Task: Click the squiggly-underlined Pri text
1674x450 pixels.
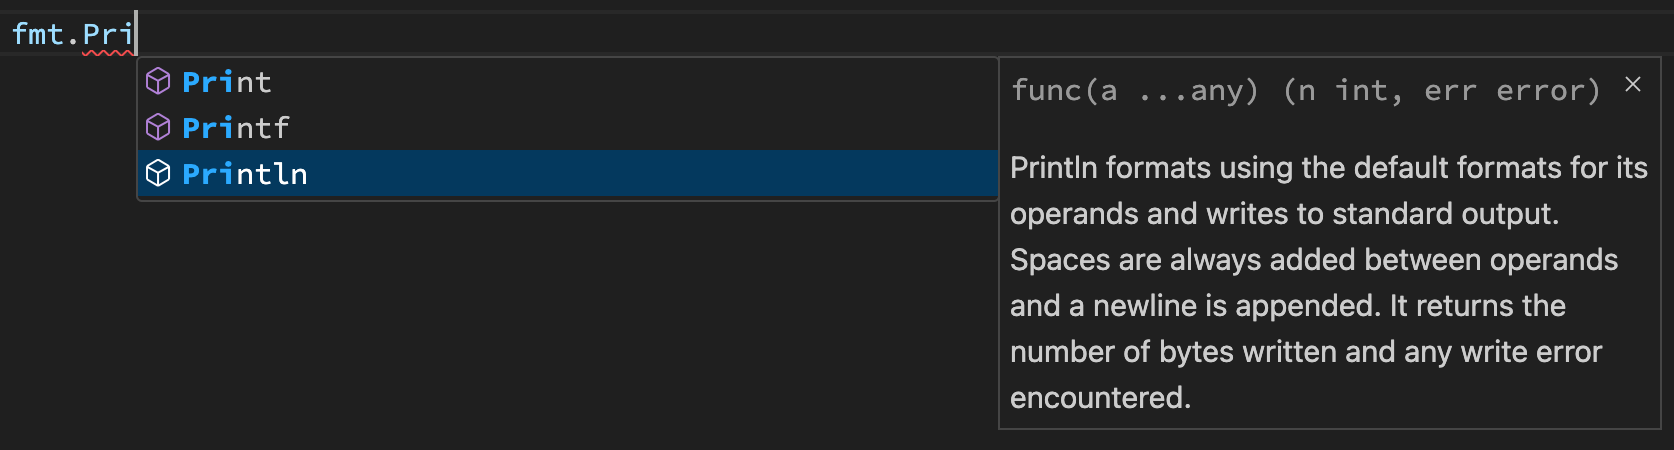Action: 107,34
